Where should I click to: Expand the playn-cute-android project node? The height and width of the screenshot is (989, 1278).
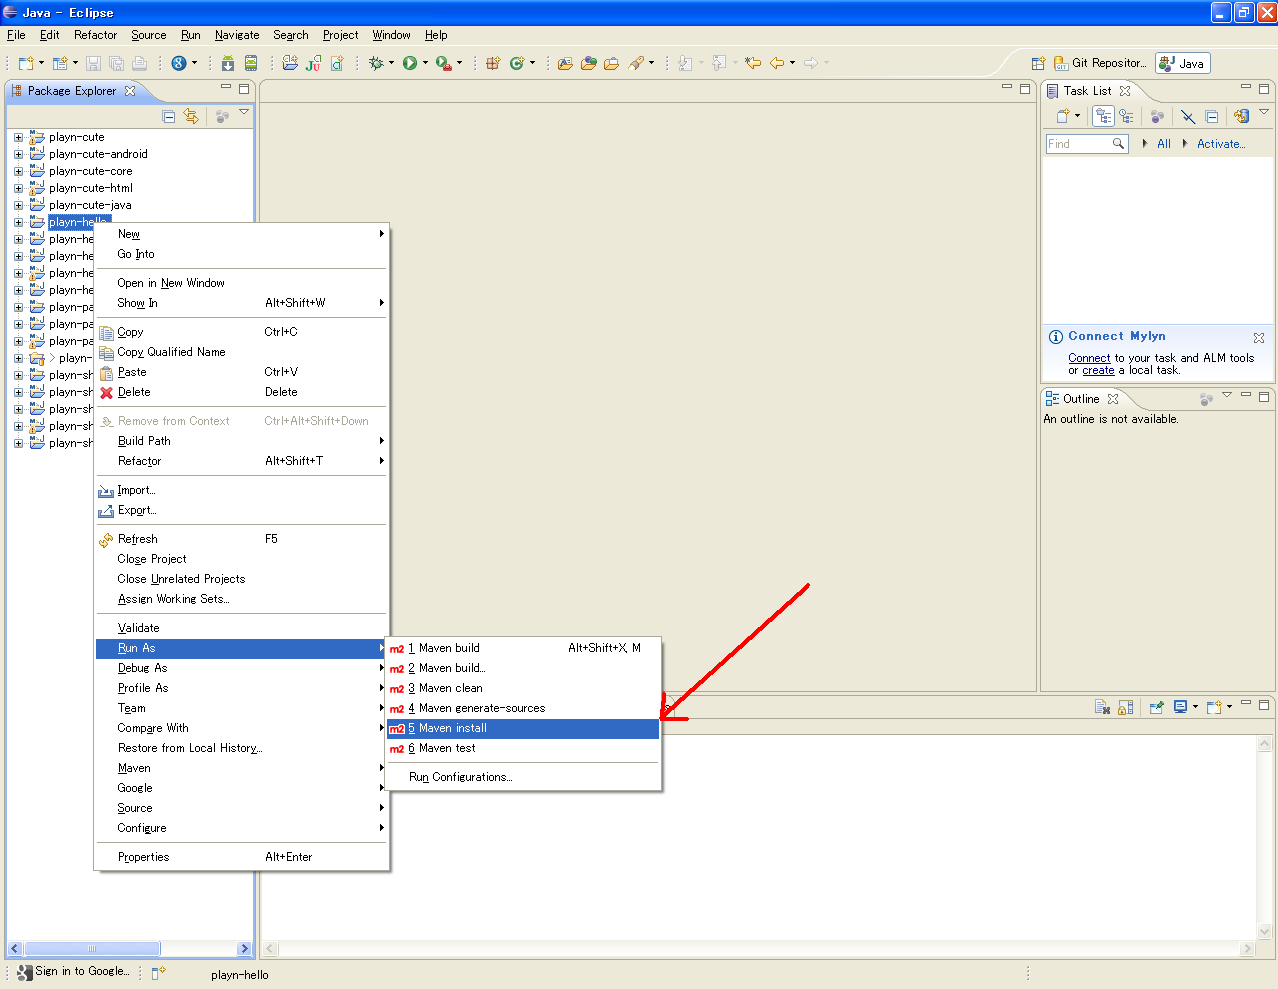point(18,154)
